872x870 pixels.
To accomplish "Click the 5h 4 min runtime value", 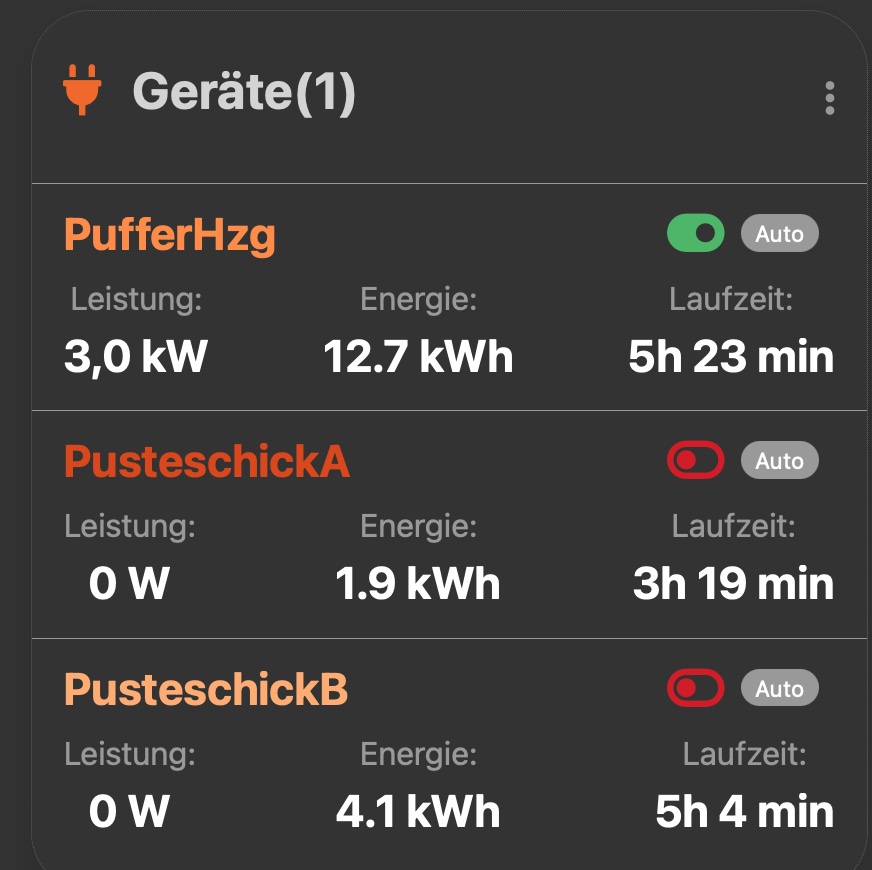I will coord(744,812).
